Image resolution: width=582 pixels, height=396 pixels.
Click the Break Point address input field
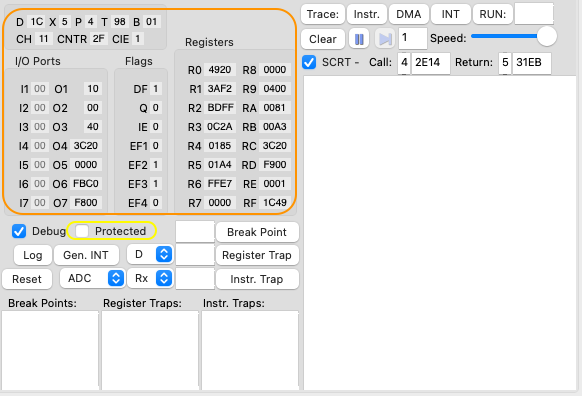pos(195,232)
